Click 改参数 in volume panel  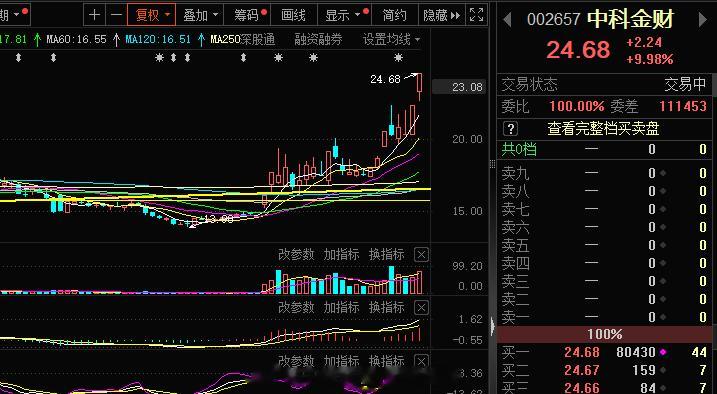tap(296, 255)
